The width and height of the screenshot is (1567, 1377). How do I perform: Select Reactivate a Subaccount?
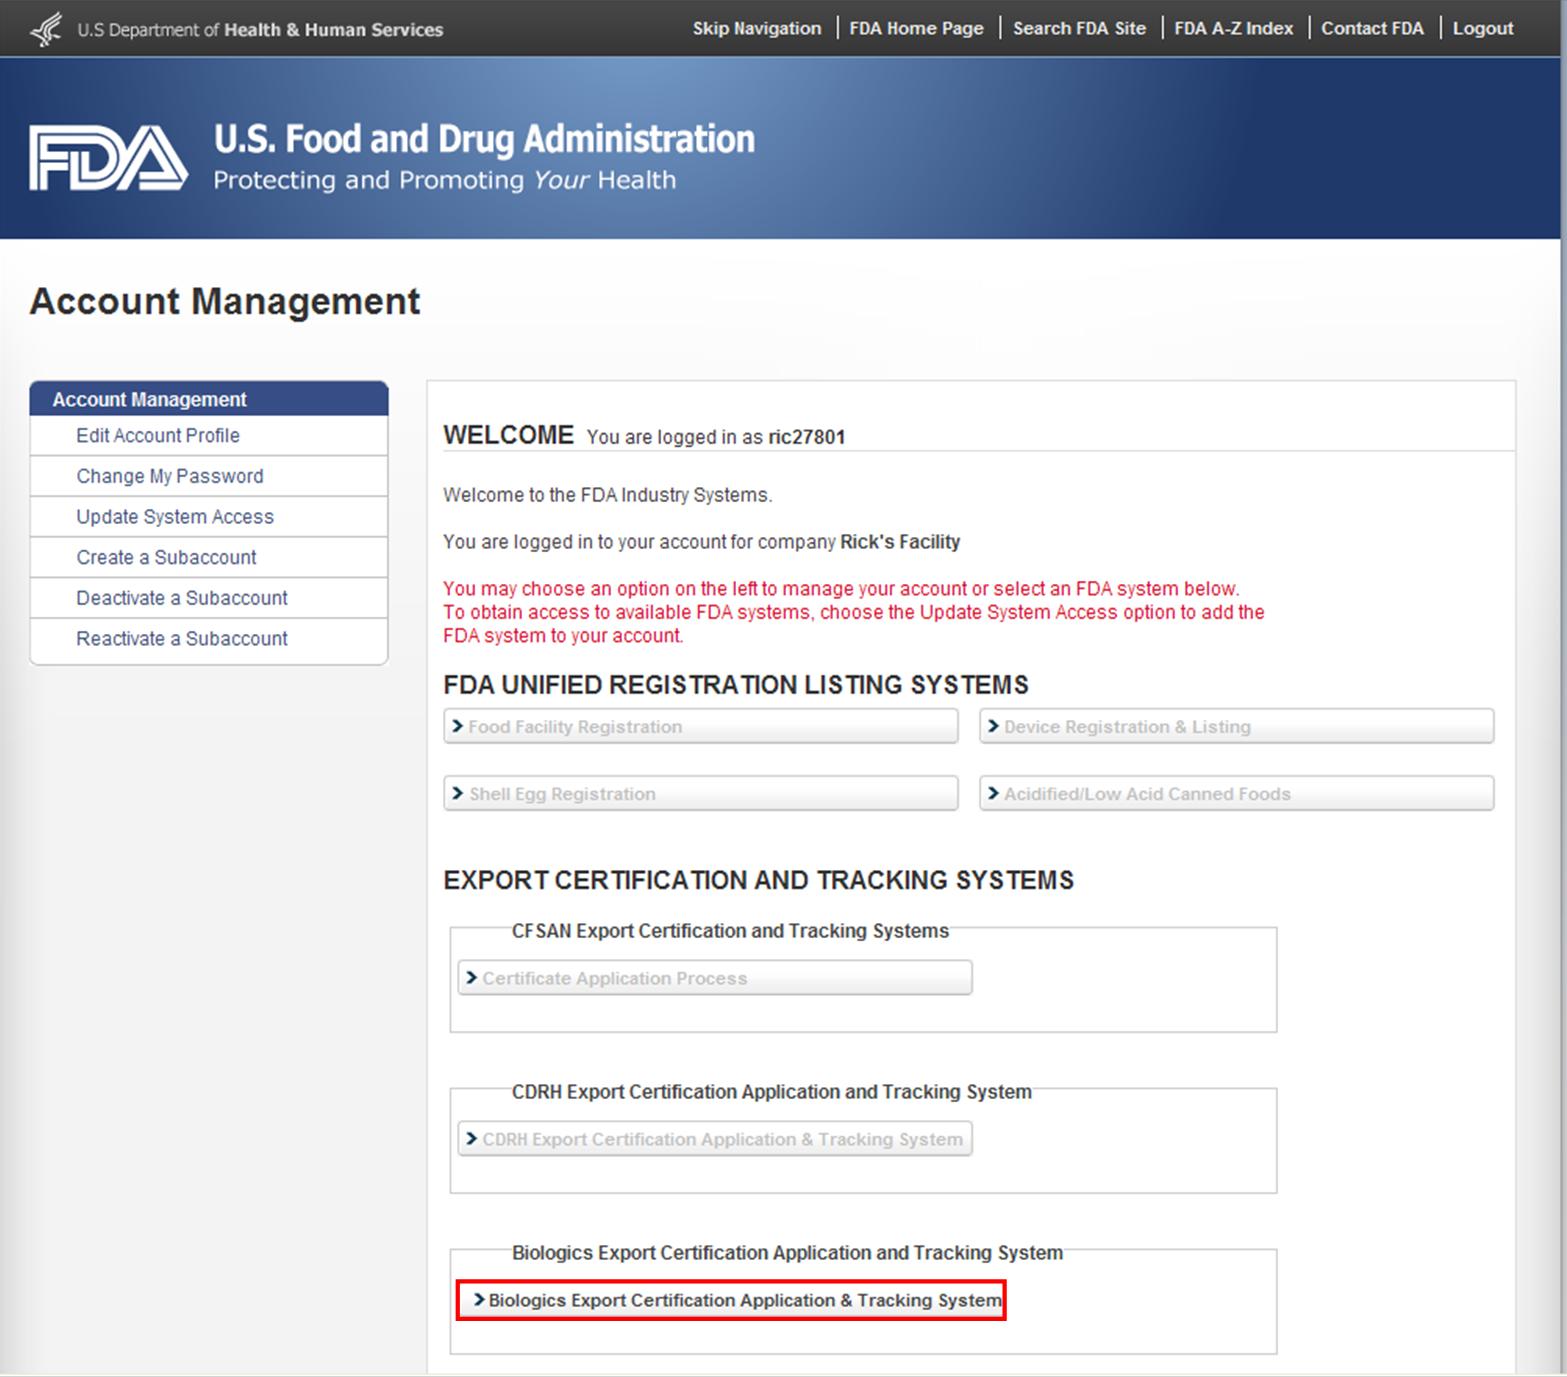[182, 638]
